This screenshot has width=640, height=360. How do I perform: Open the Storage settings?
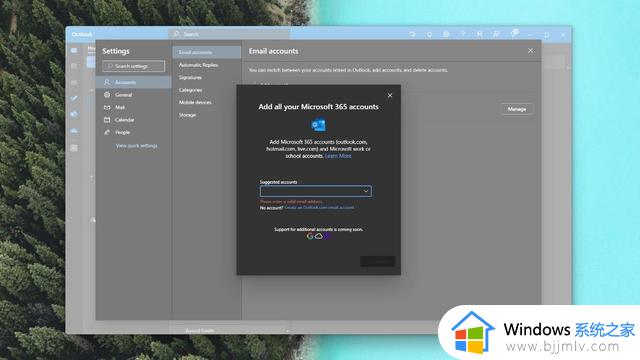[187, 115]
